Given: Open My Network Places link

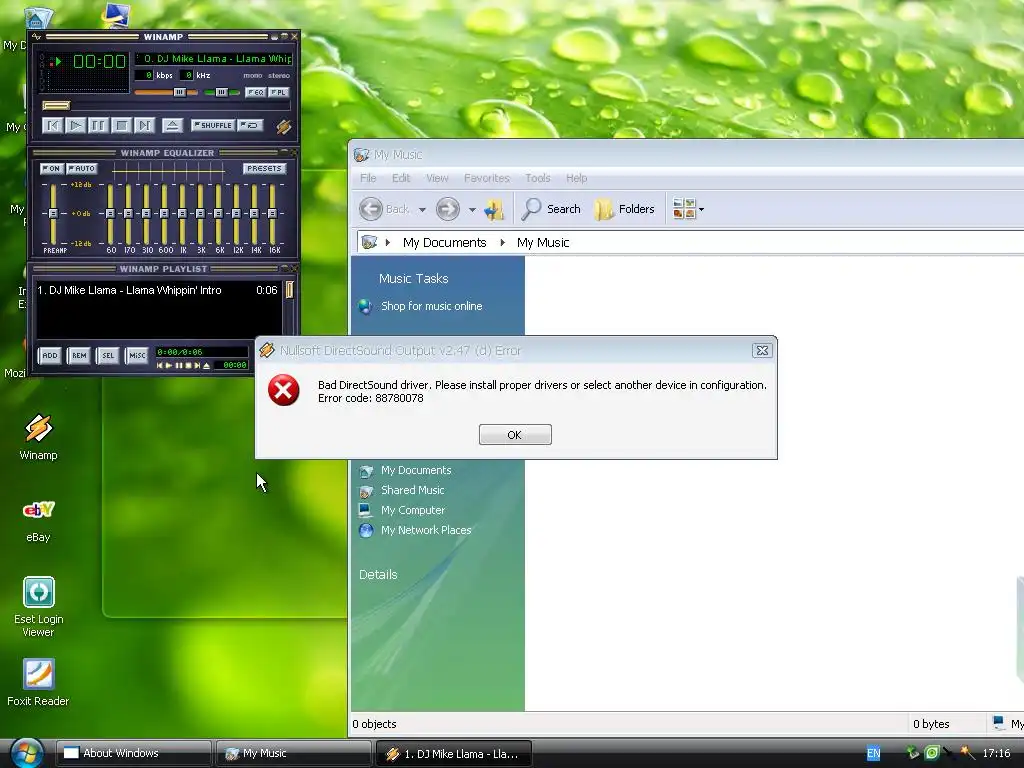Looking at the screenshot, I should point(426,530).
